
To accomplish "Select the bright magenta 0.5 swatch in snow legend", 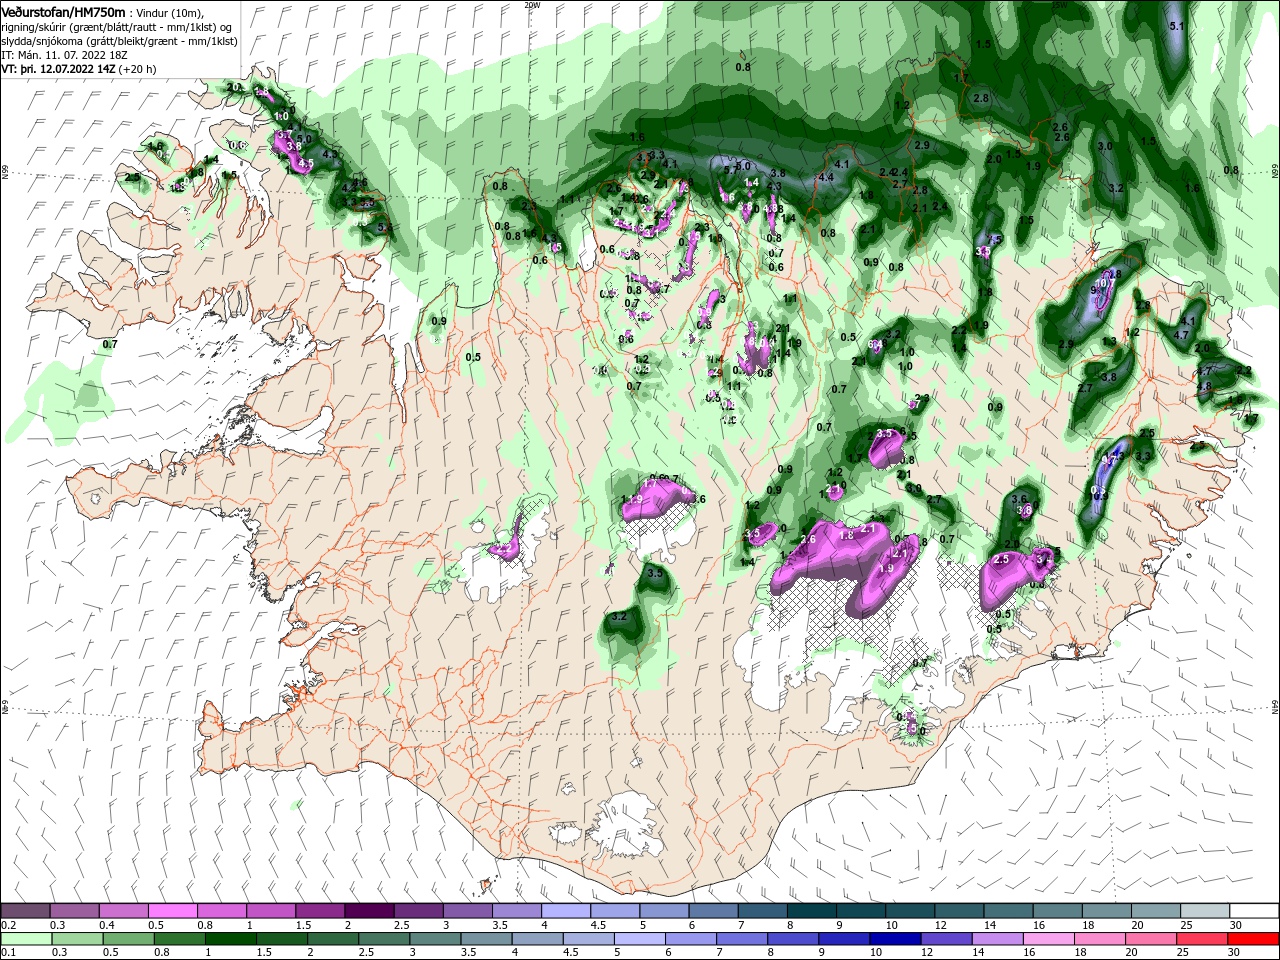I will [x=172, y=911].
